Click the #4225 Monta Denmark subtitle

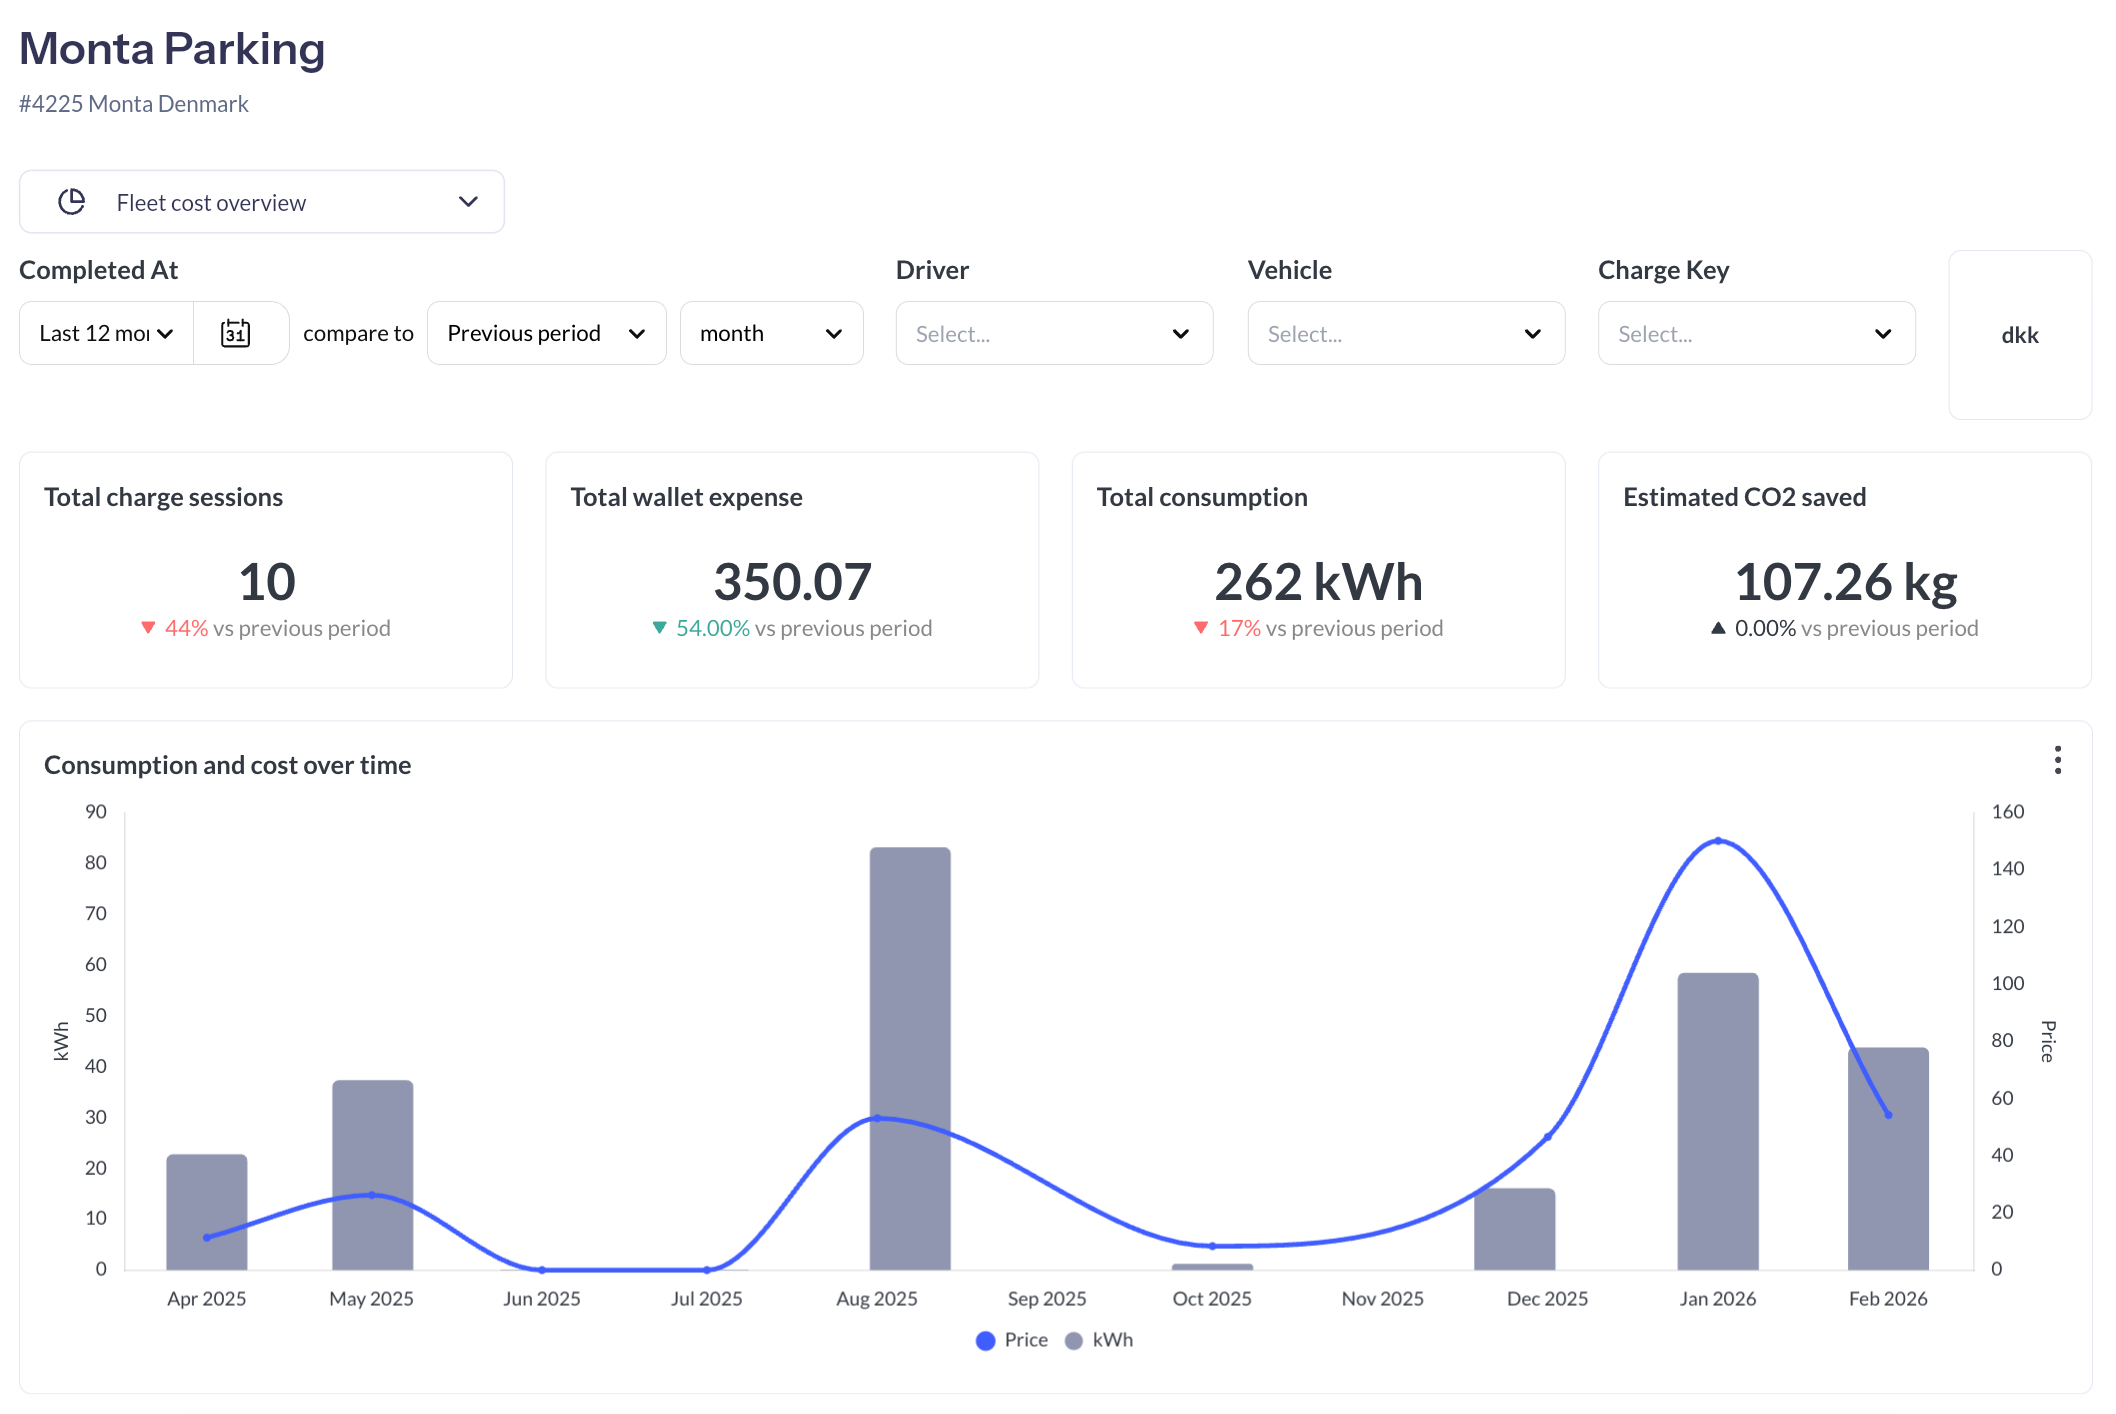134,104
